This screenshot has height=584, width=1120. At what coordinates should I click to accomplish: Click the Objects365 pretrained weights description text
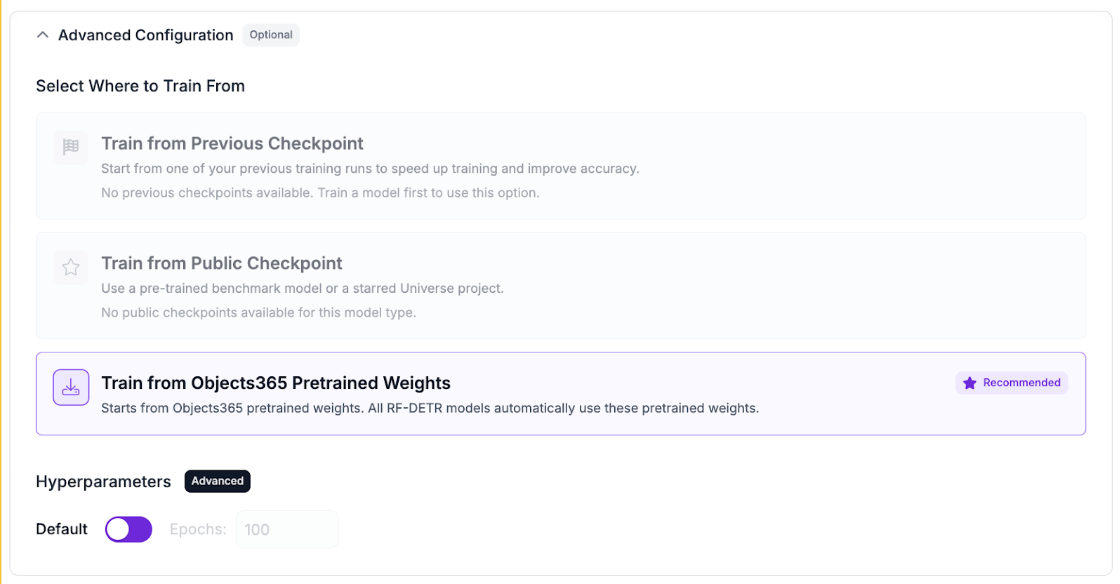click(430, 408)
